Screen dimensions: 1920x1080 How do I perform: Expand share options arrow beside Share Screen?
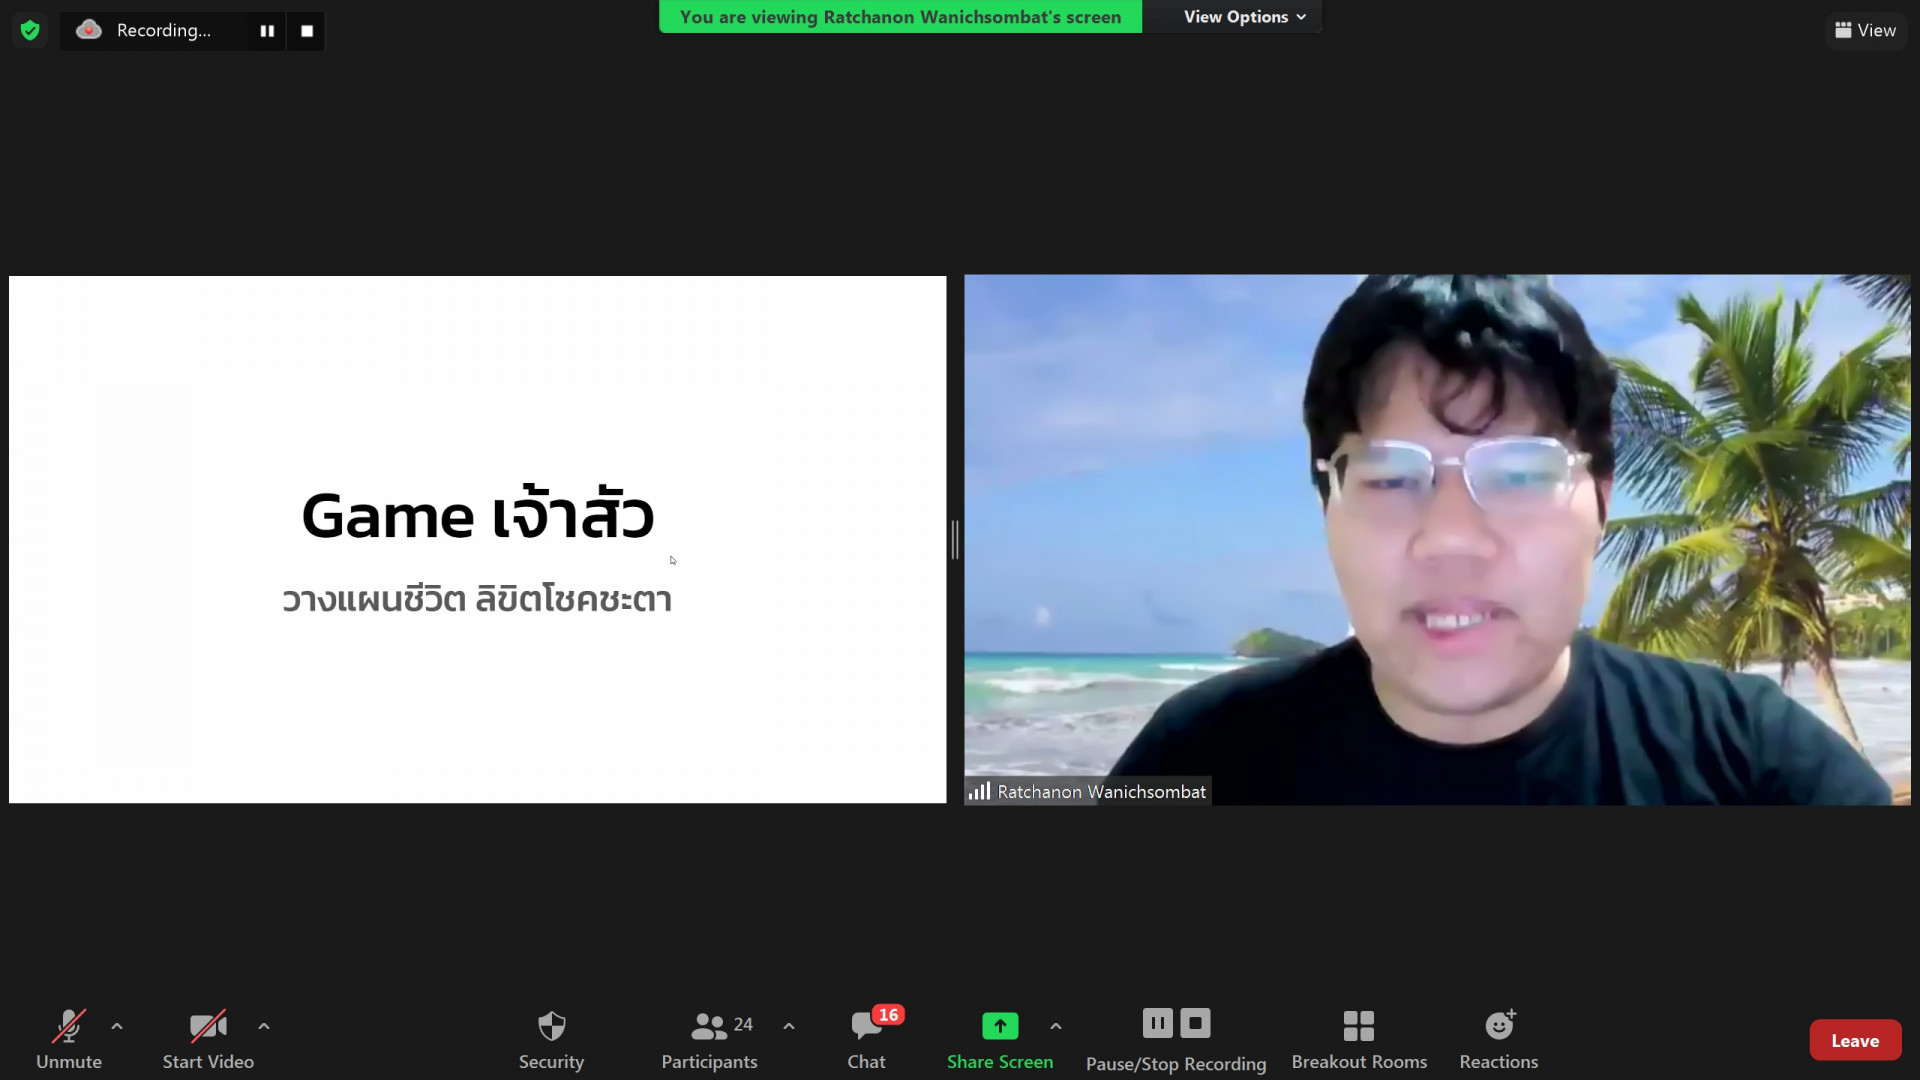[x=1055, y=1026]
